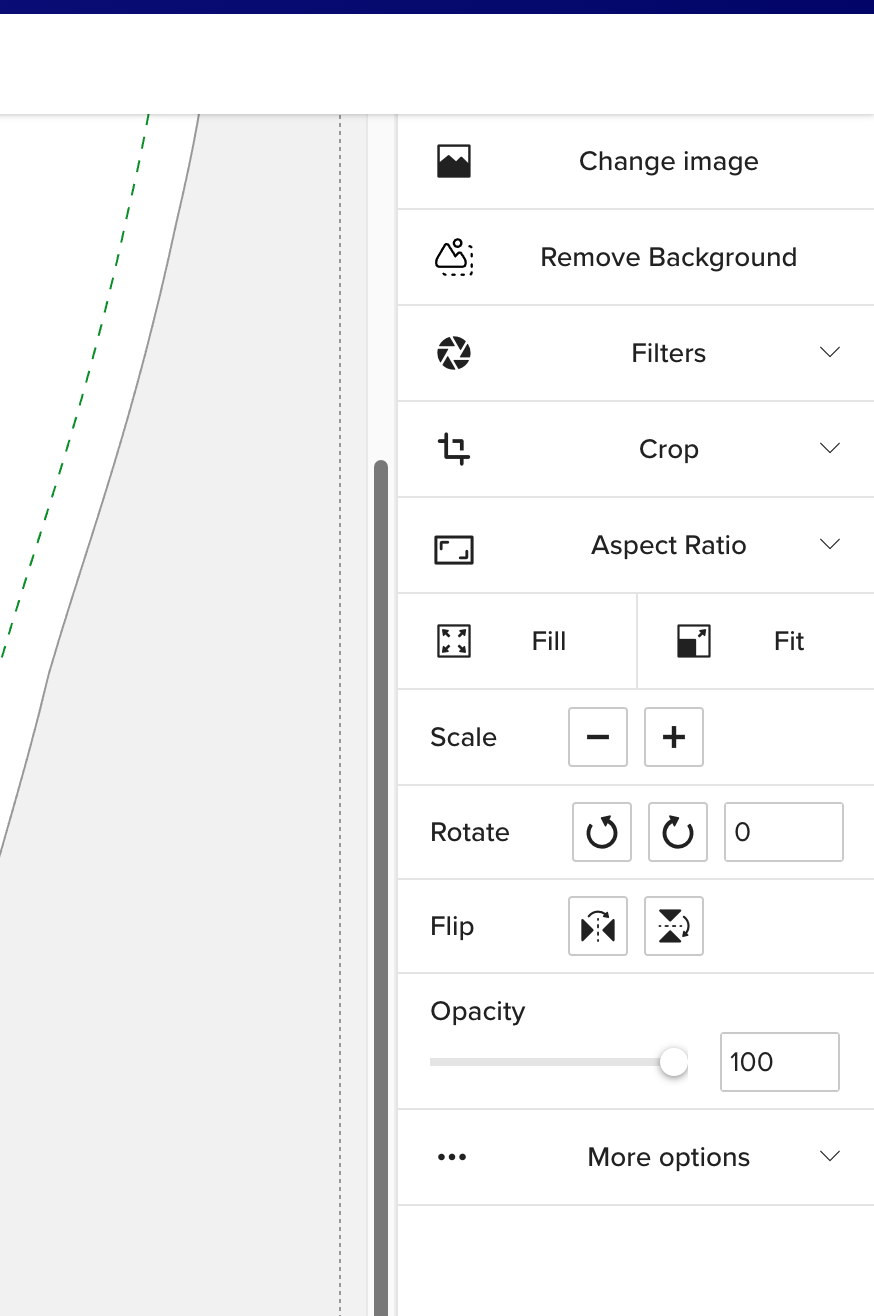
Task: Click the Remove Background icon
Action: point(454,257)
